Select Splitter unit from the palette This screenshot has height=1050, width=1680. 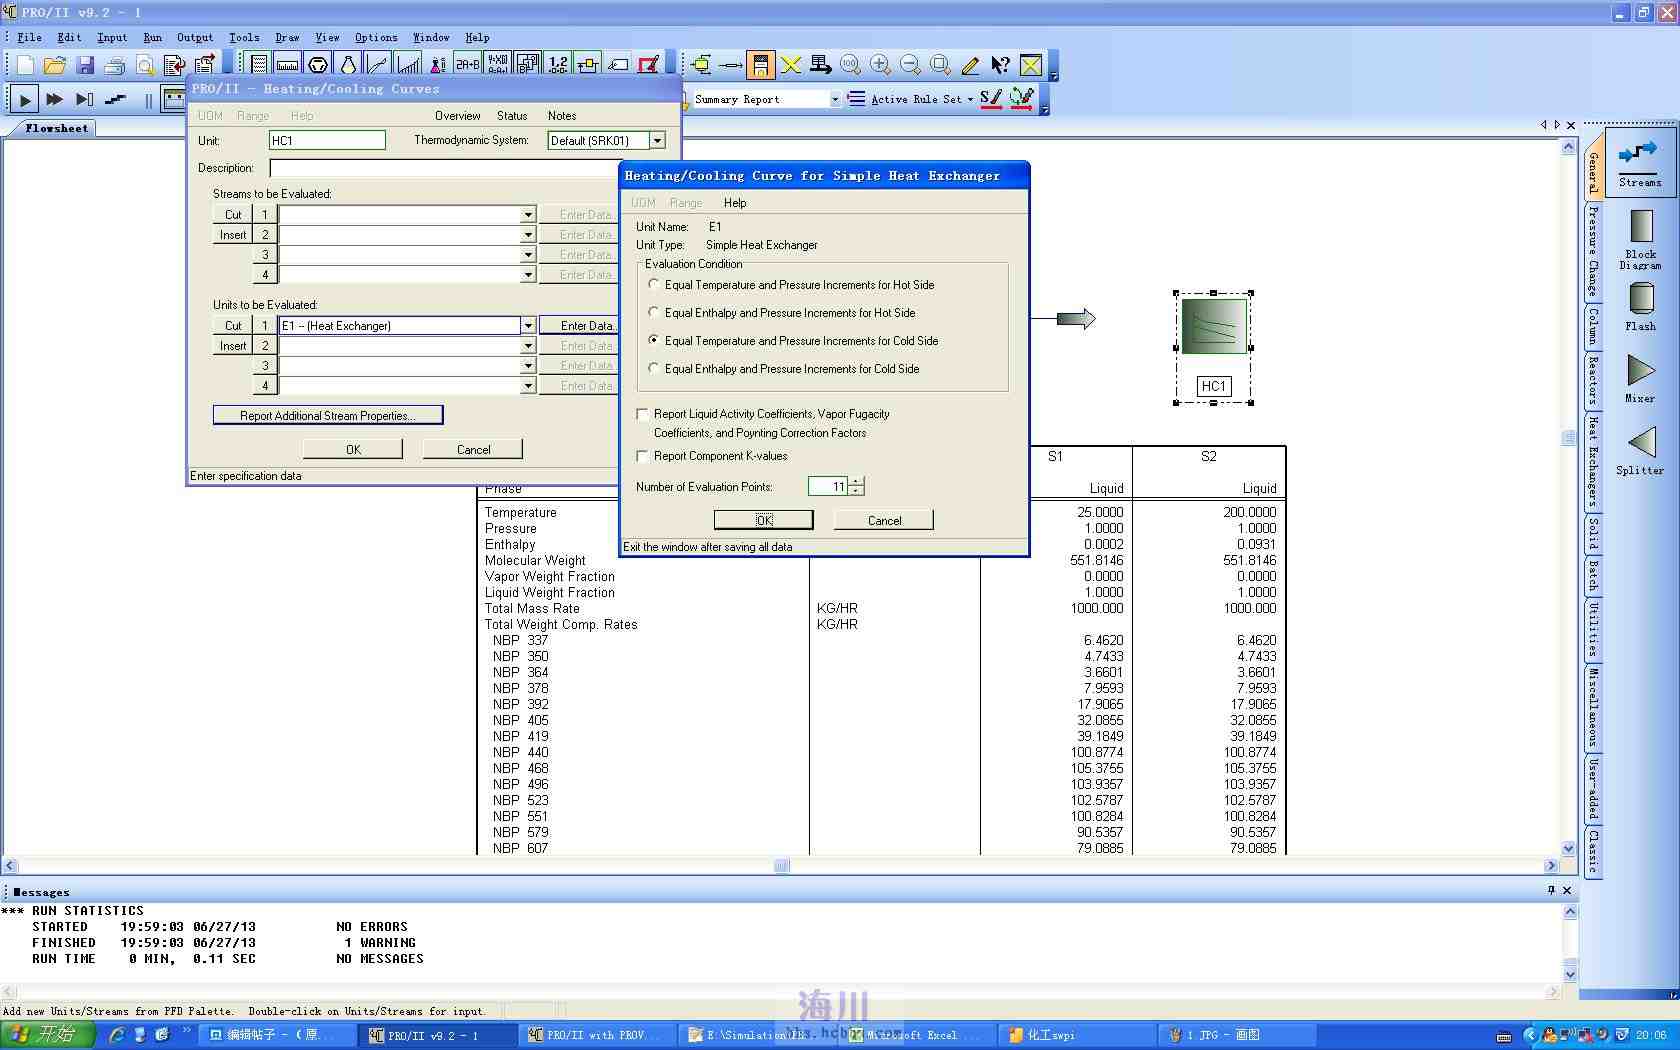1640,450
